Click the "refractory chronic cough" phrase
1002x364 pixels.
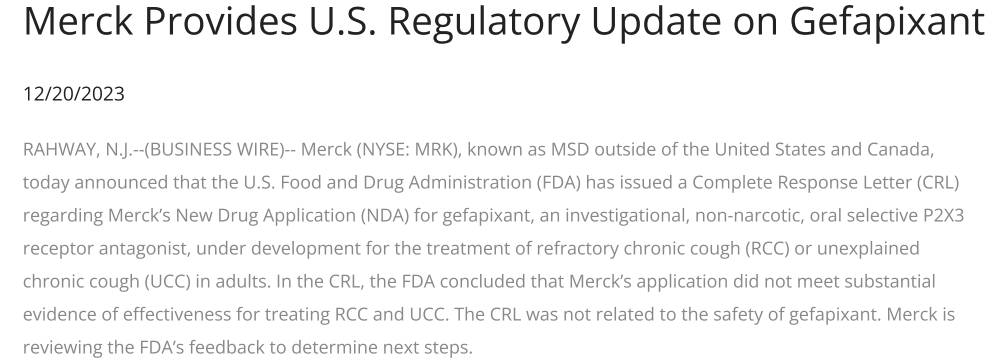pos(638,248)
